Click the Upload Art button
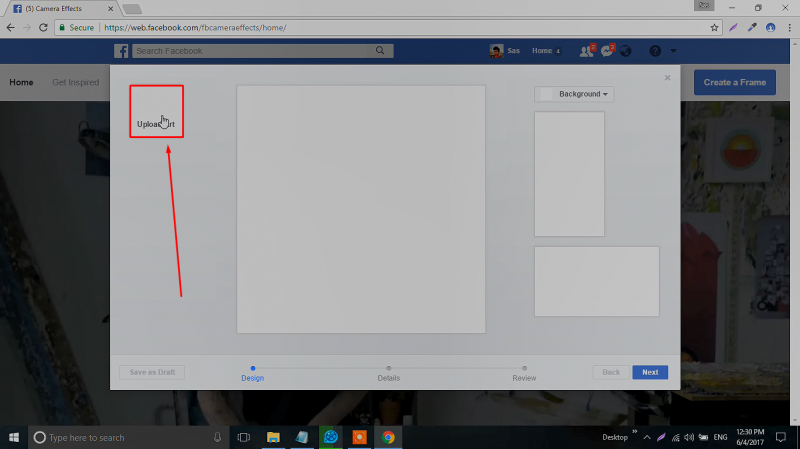The height and width of the screenshot is (449, 800). 157,111
